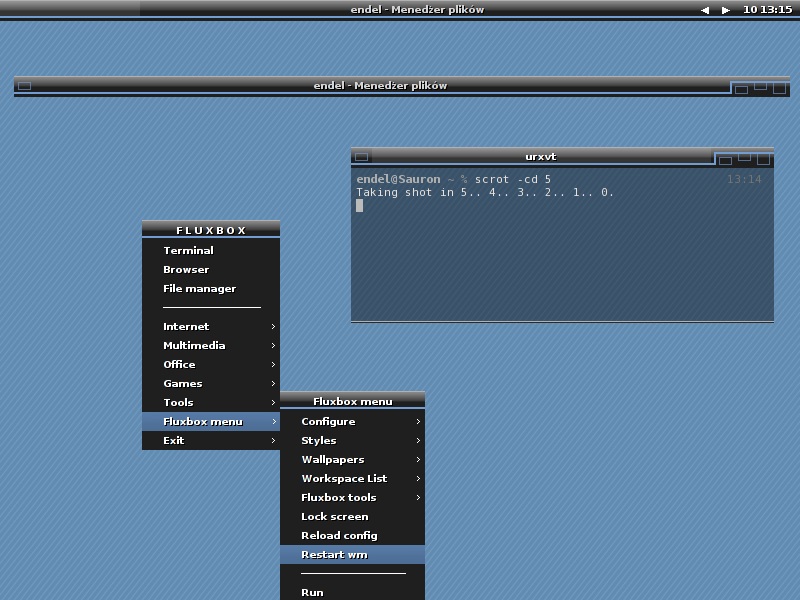
Task: Expand the Multimedia submenu
Action: 211,345
